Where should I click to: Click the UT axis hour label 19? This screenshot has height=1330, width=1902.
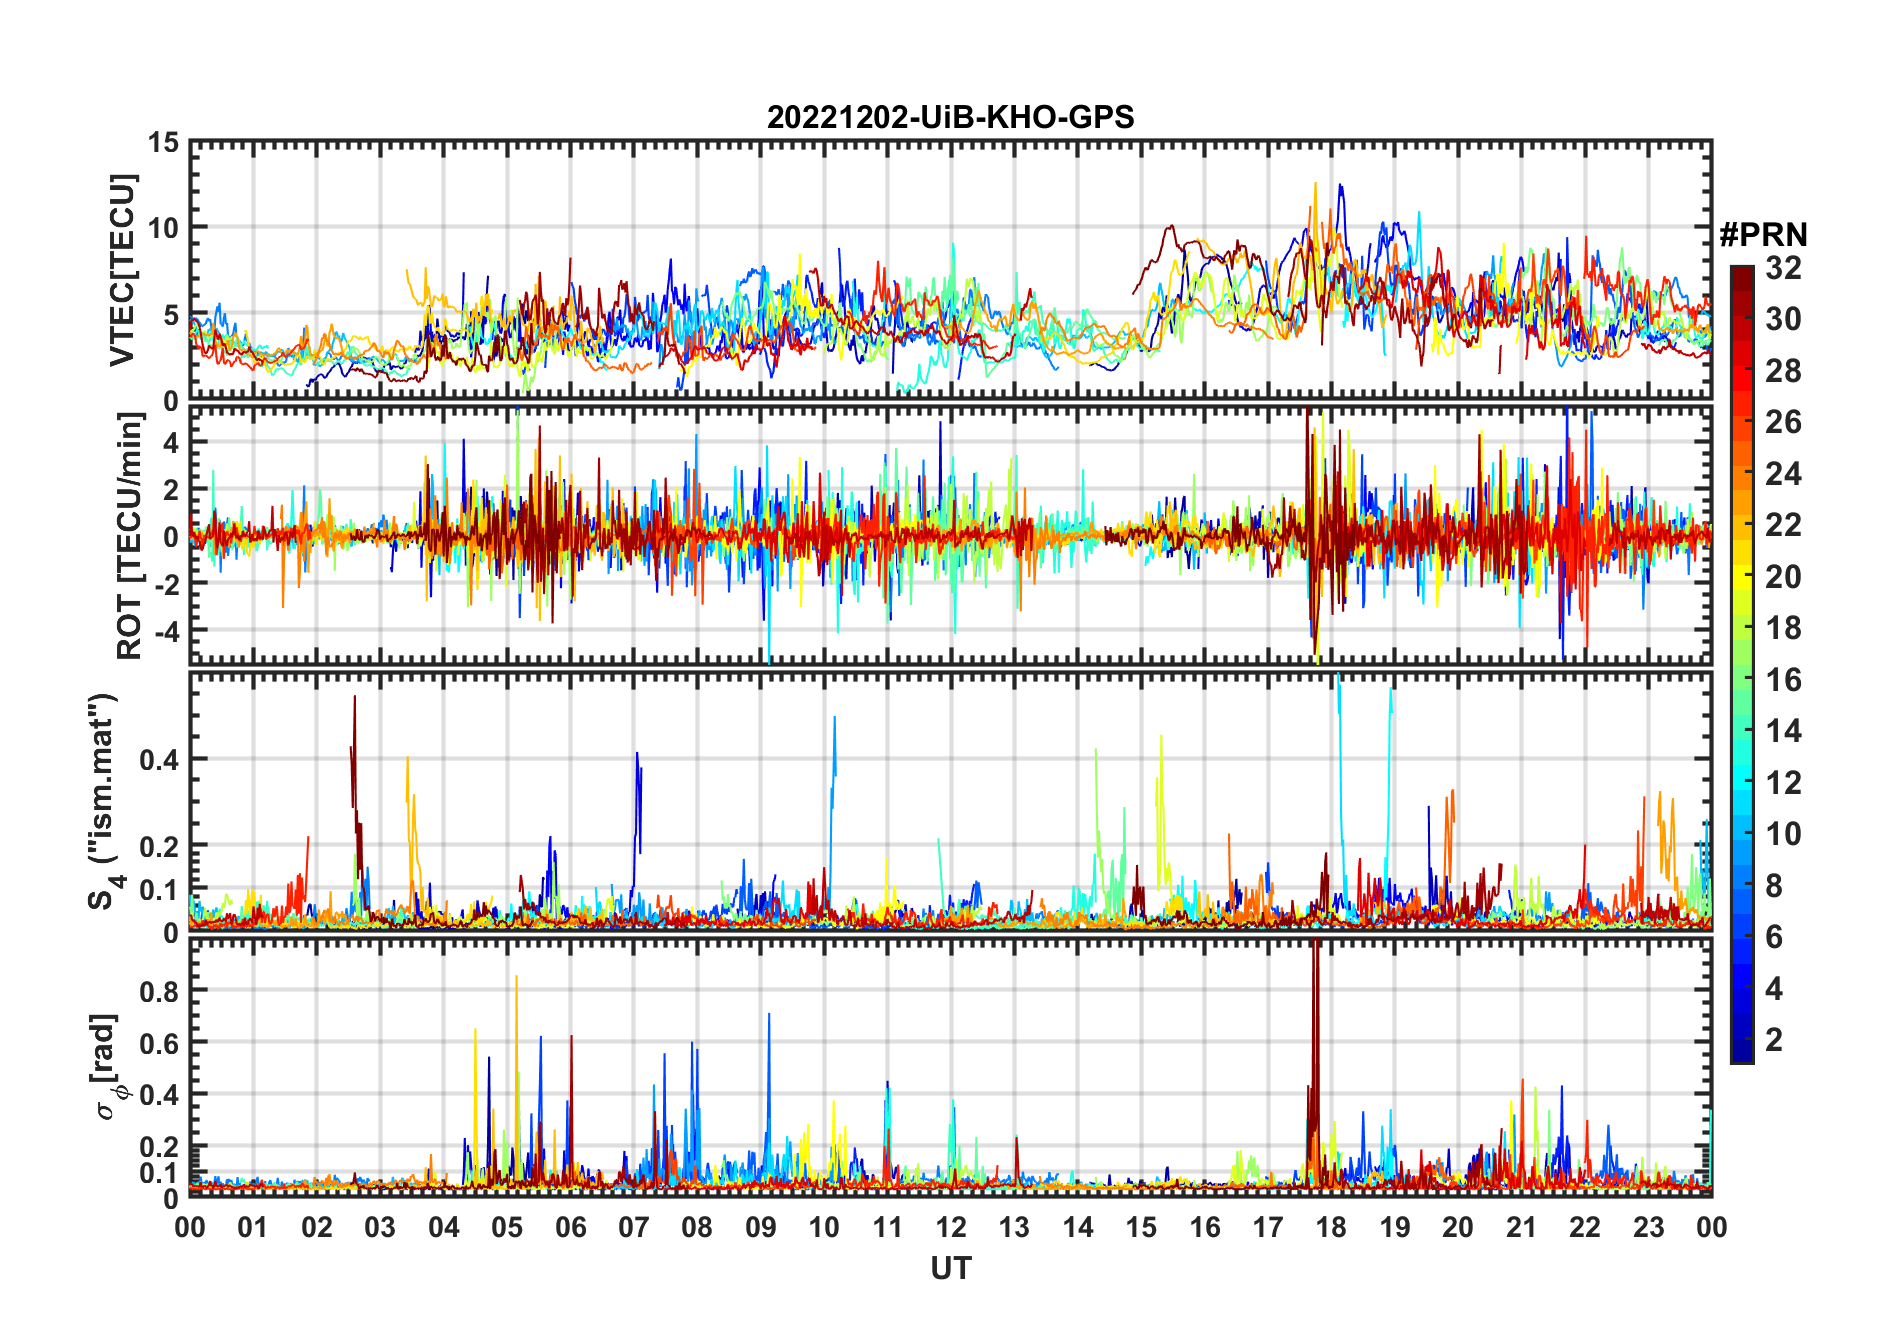pos(1395,1227)
